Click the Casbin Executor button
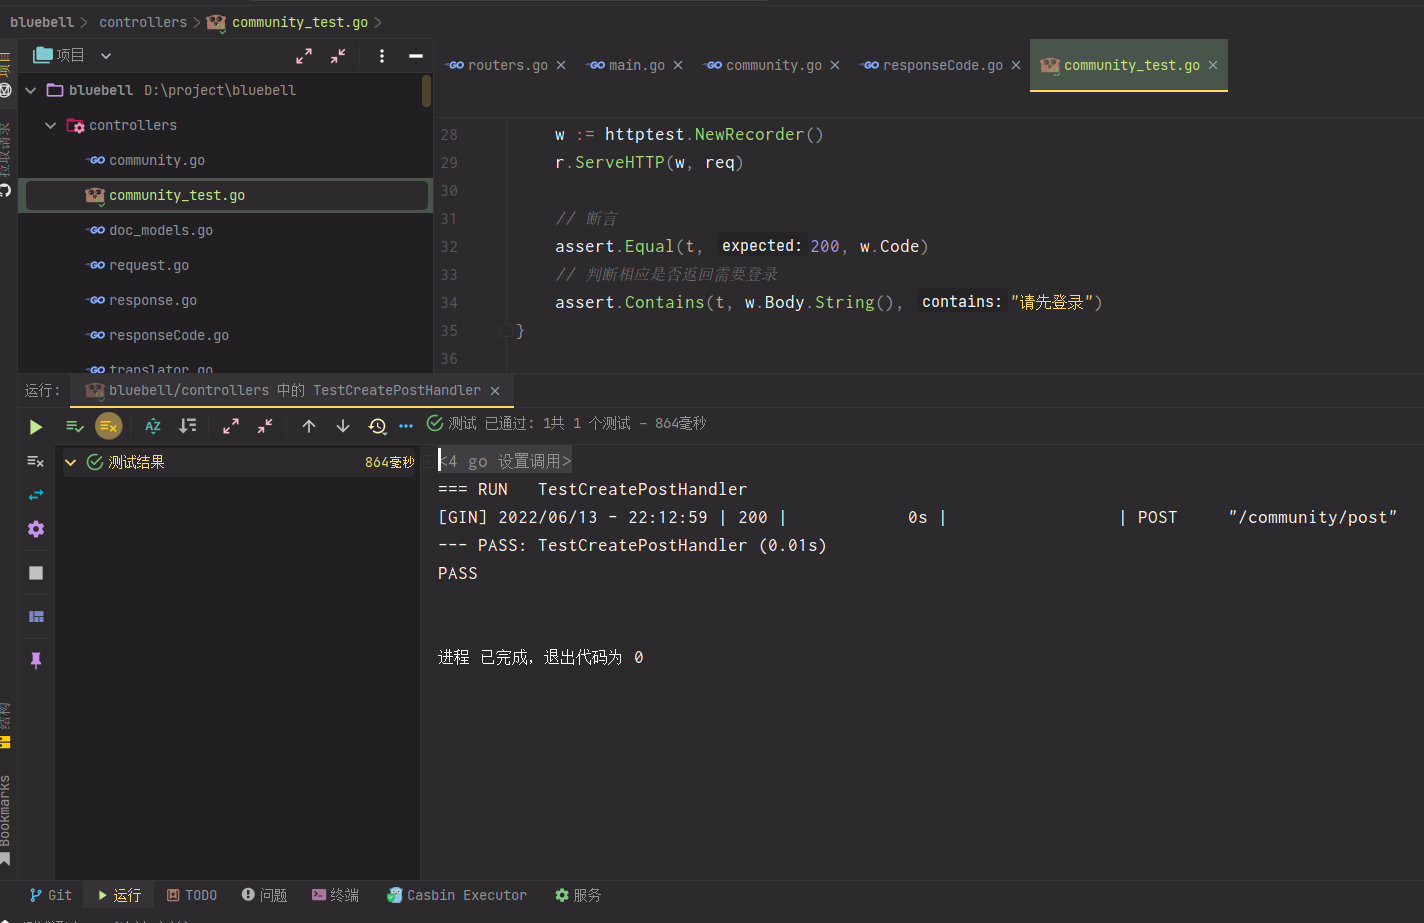 click(457, 895)
